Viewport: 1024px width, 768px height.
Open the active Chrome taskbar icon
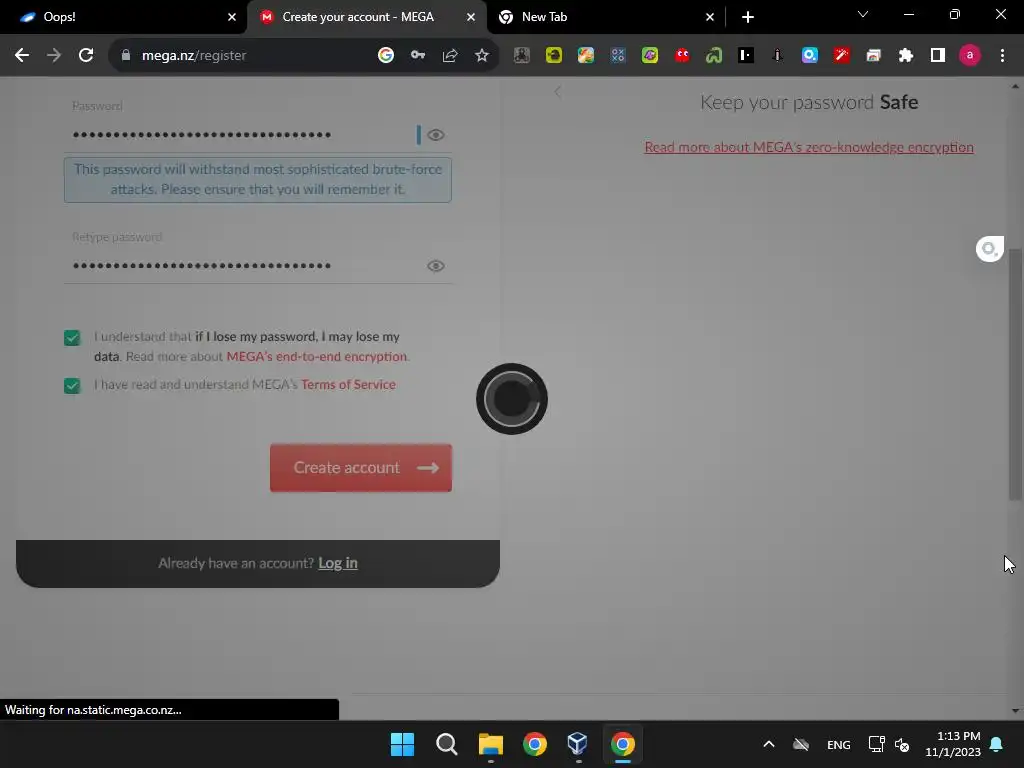[x=622, y=744]
